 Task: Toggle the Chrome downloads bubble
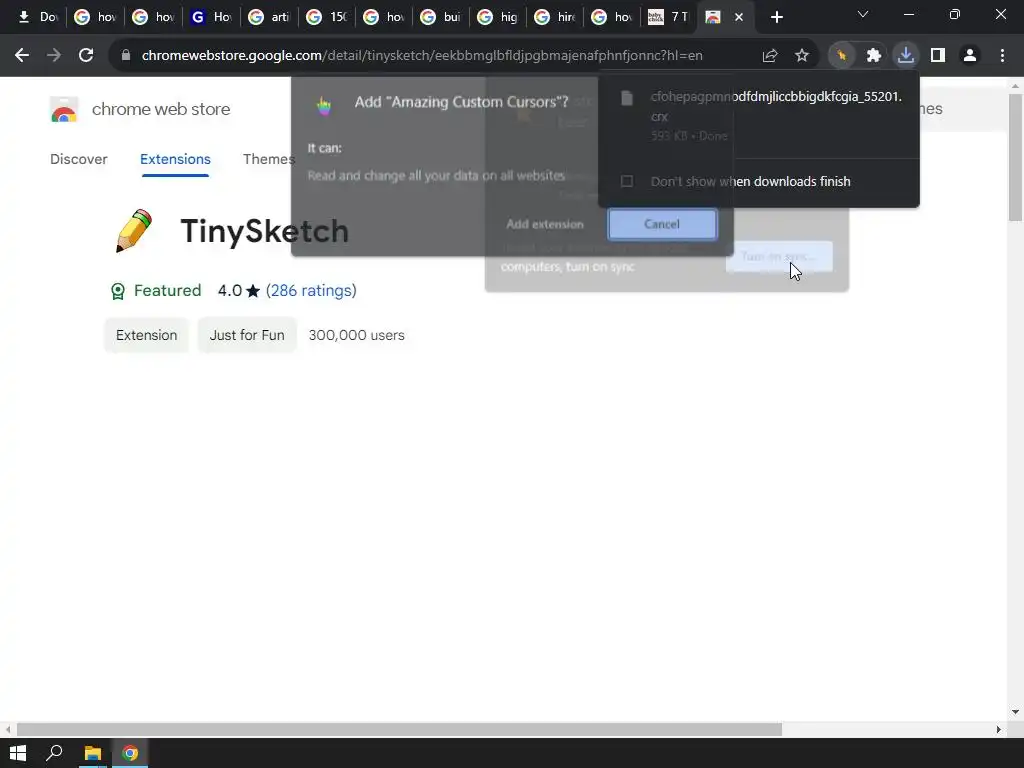click(x=906, y=56)
